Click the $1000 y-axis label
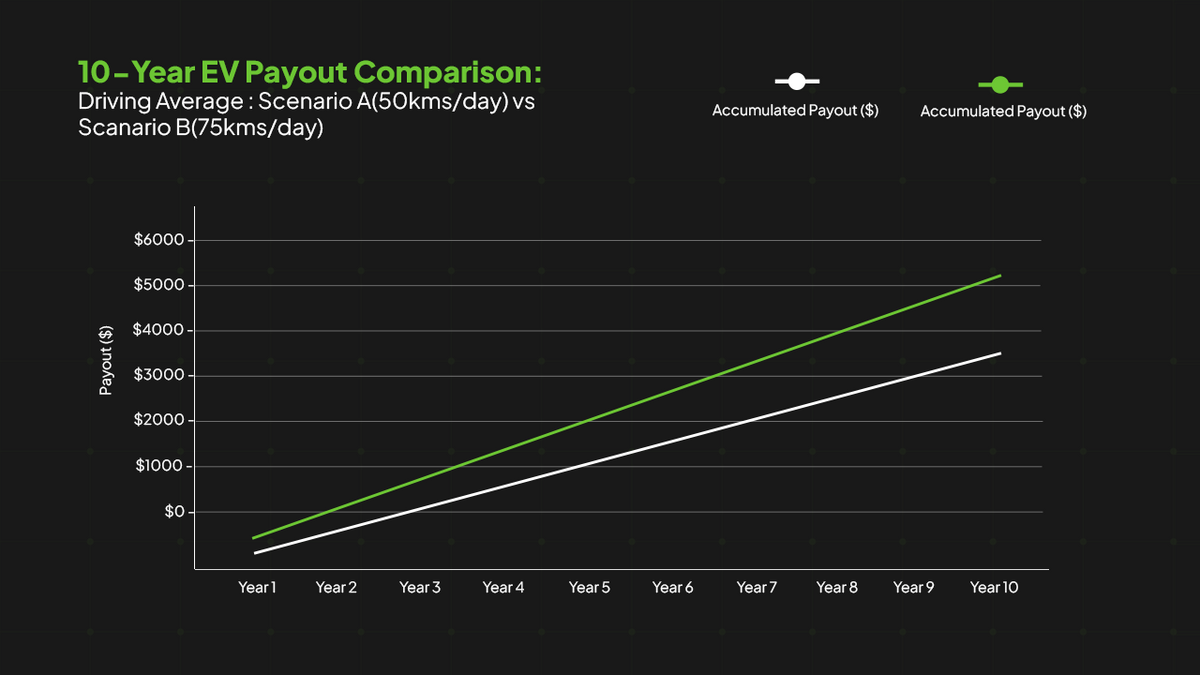Image resolution: width=1200 pixels, height=675 pixels. (159, 466)
